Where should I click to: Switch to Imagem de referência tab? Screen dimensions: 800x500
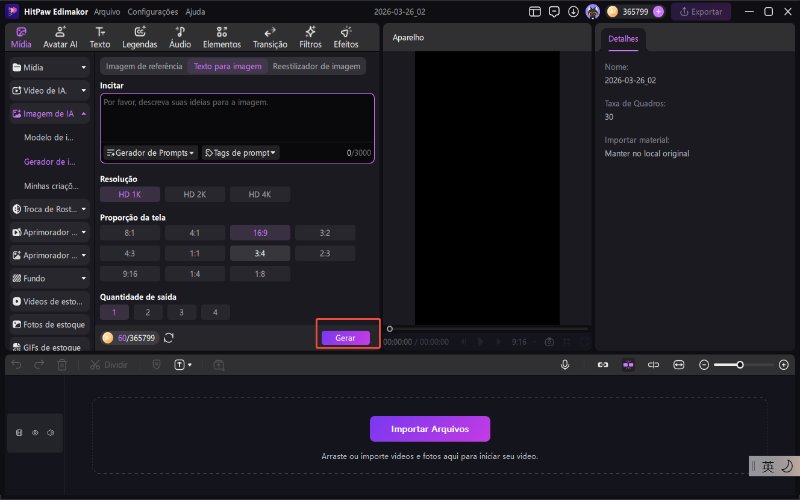pyautogui.click(x=144, y=66)
